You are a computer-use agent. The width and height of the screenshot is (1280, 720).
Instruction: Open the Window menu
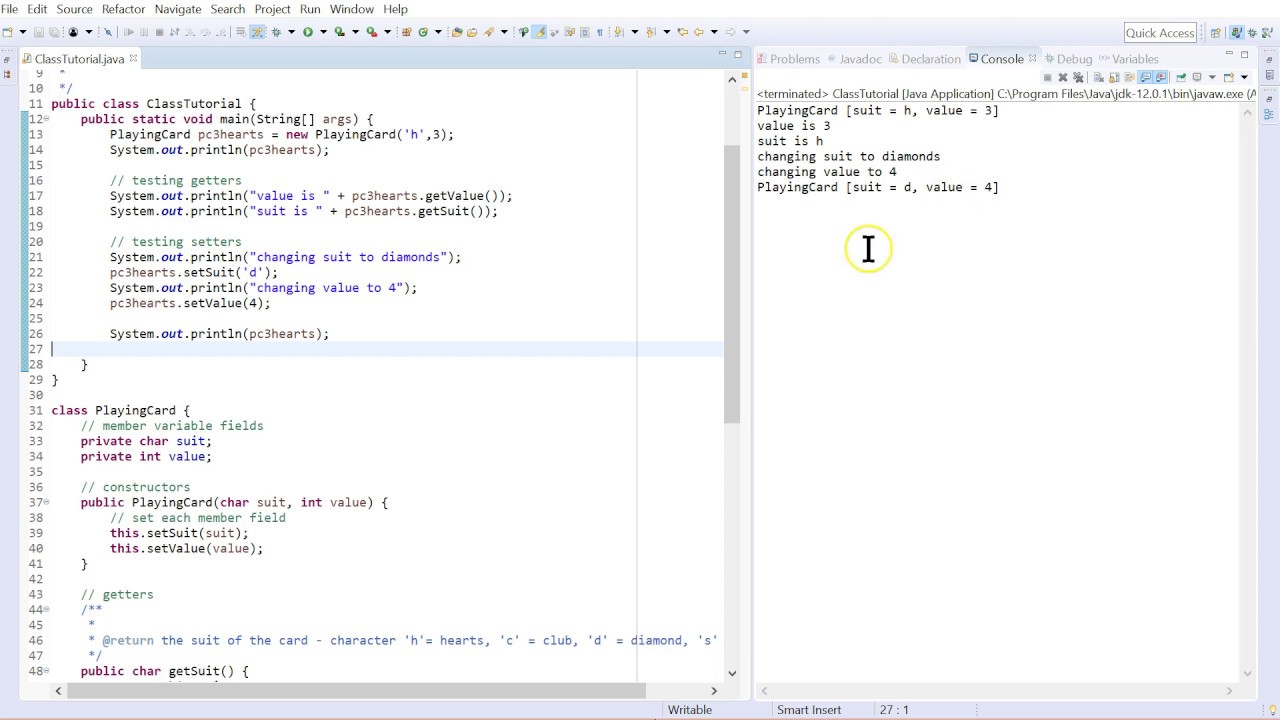[352, 9]
